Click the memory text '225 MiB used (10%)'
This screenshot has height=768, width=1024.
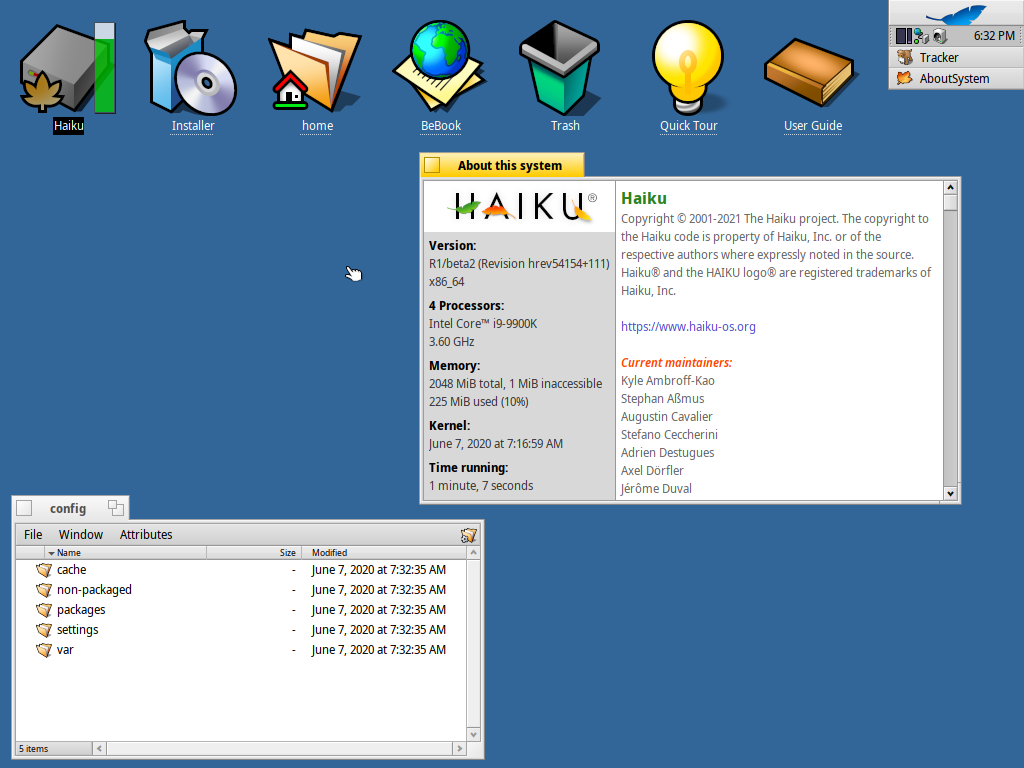click(479, 402)
